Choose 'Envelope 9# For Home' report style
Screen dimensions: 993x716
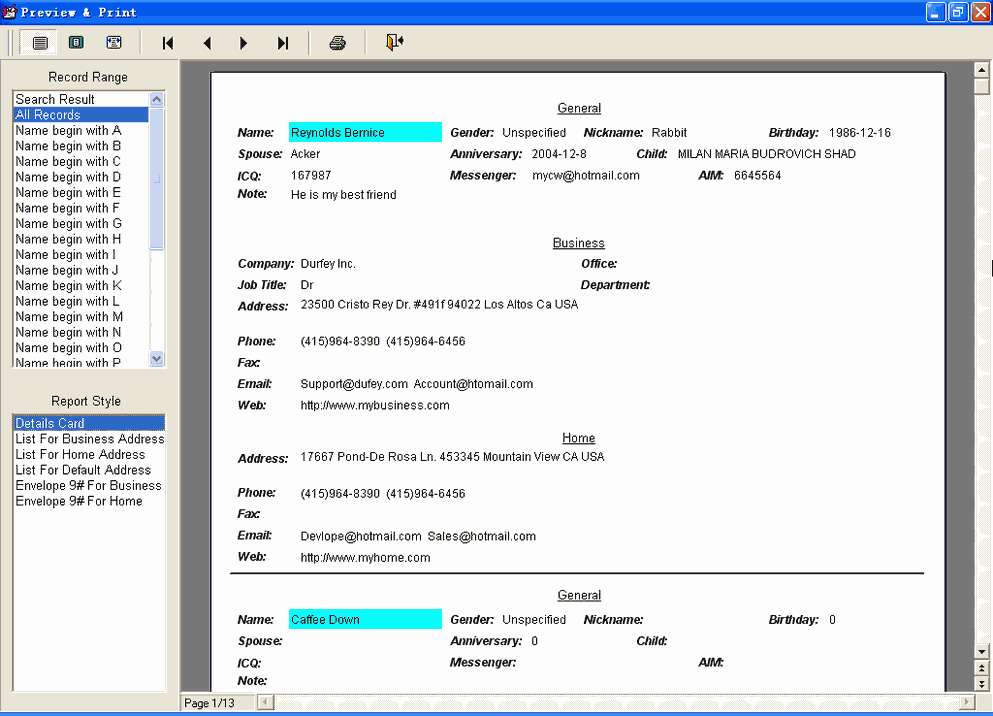78,500
